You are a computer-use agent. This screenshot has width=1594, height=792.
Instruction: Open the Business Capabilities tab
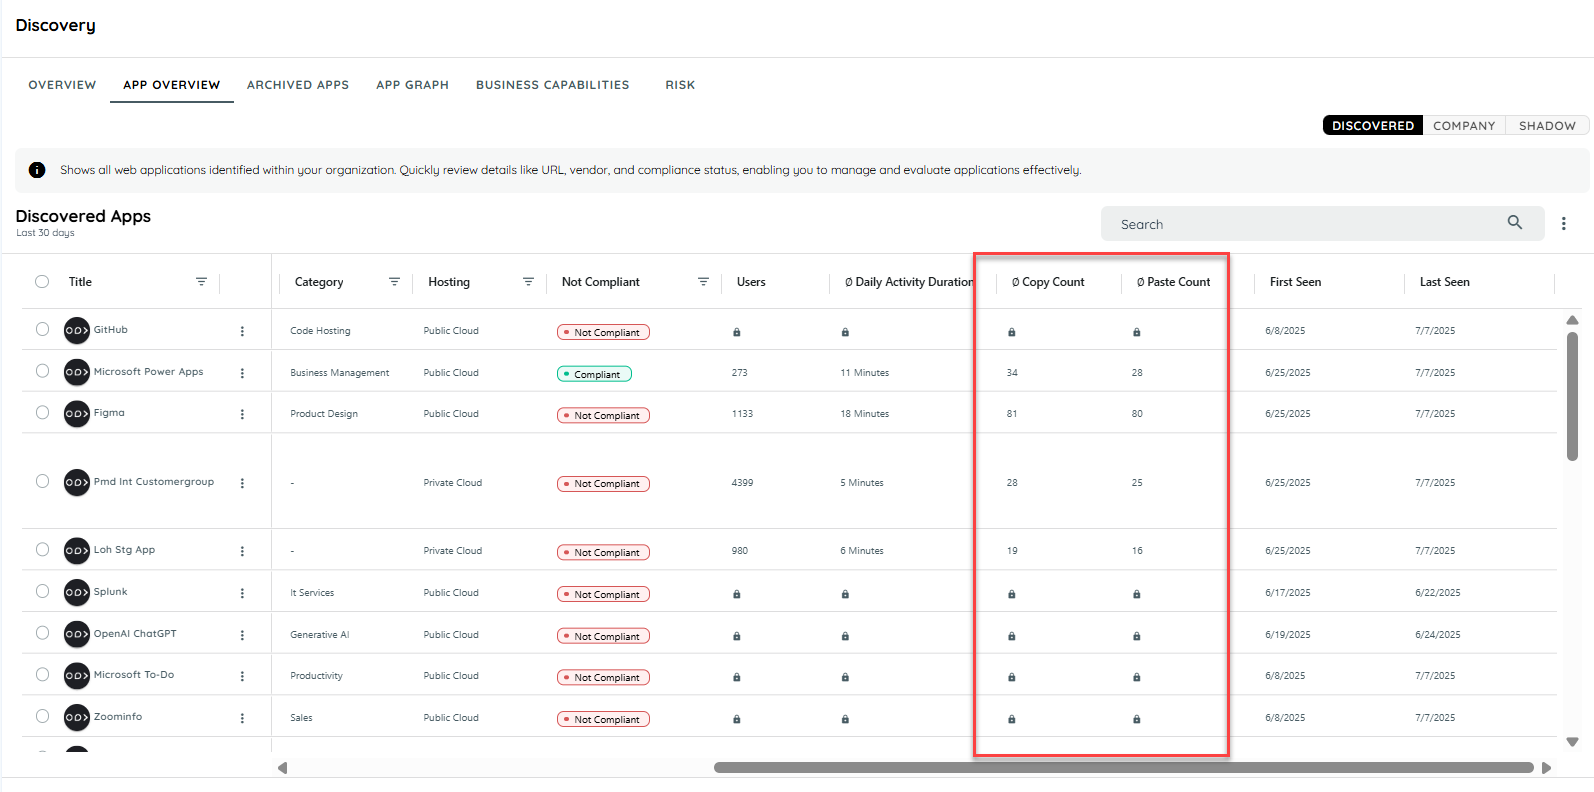553,85
